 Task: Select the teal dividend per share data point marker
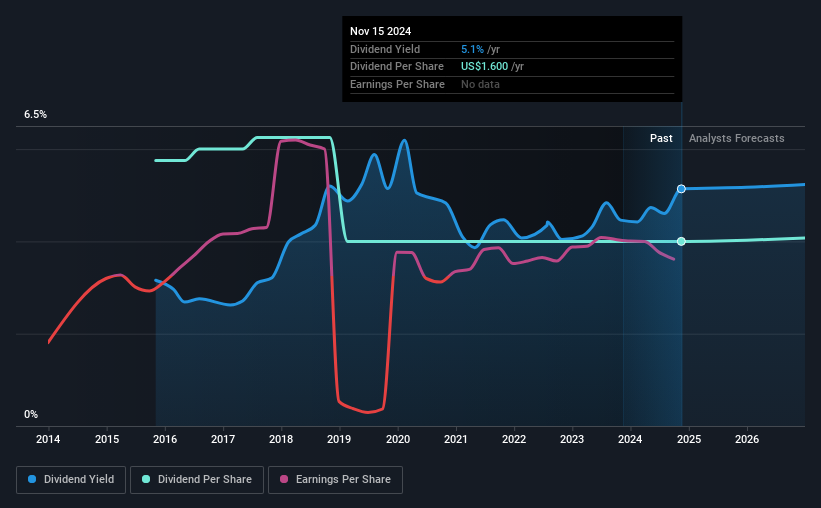[681, 241]
